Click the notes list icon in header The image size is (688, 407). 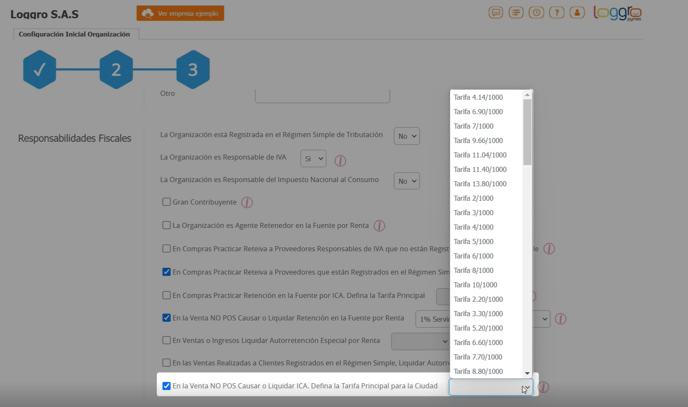(x=516, y=13)
